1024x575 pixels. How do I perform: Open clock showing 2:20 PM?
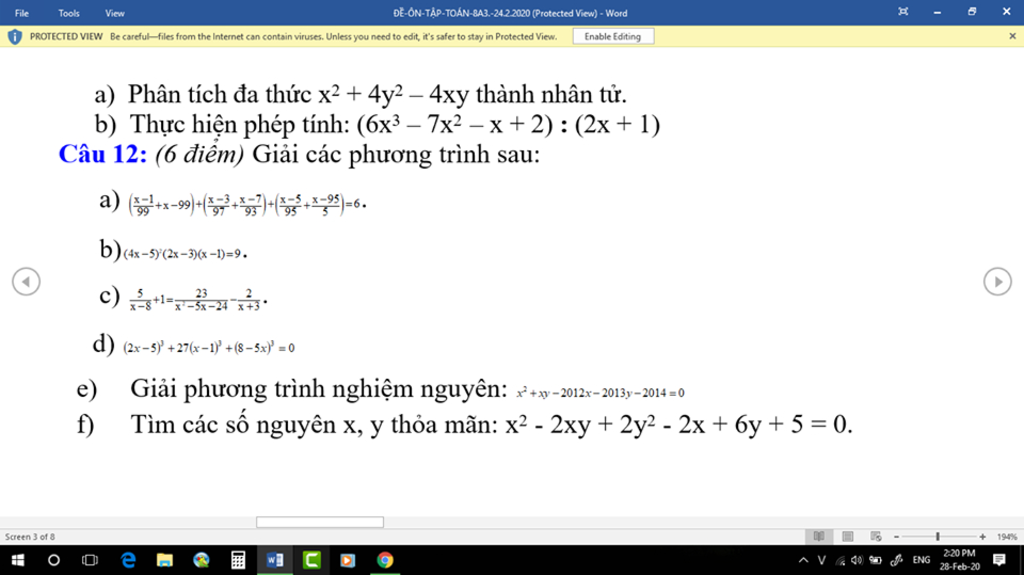pyautogui.click(x=959, y=560)
